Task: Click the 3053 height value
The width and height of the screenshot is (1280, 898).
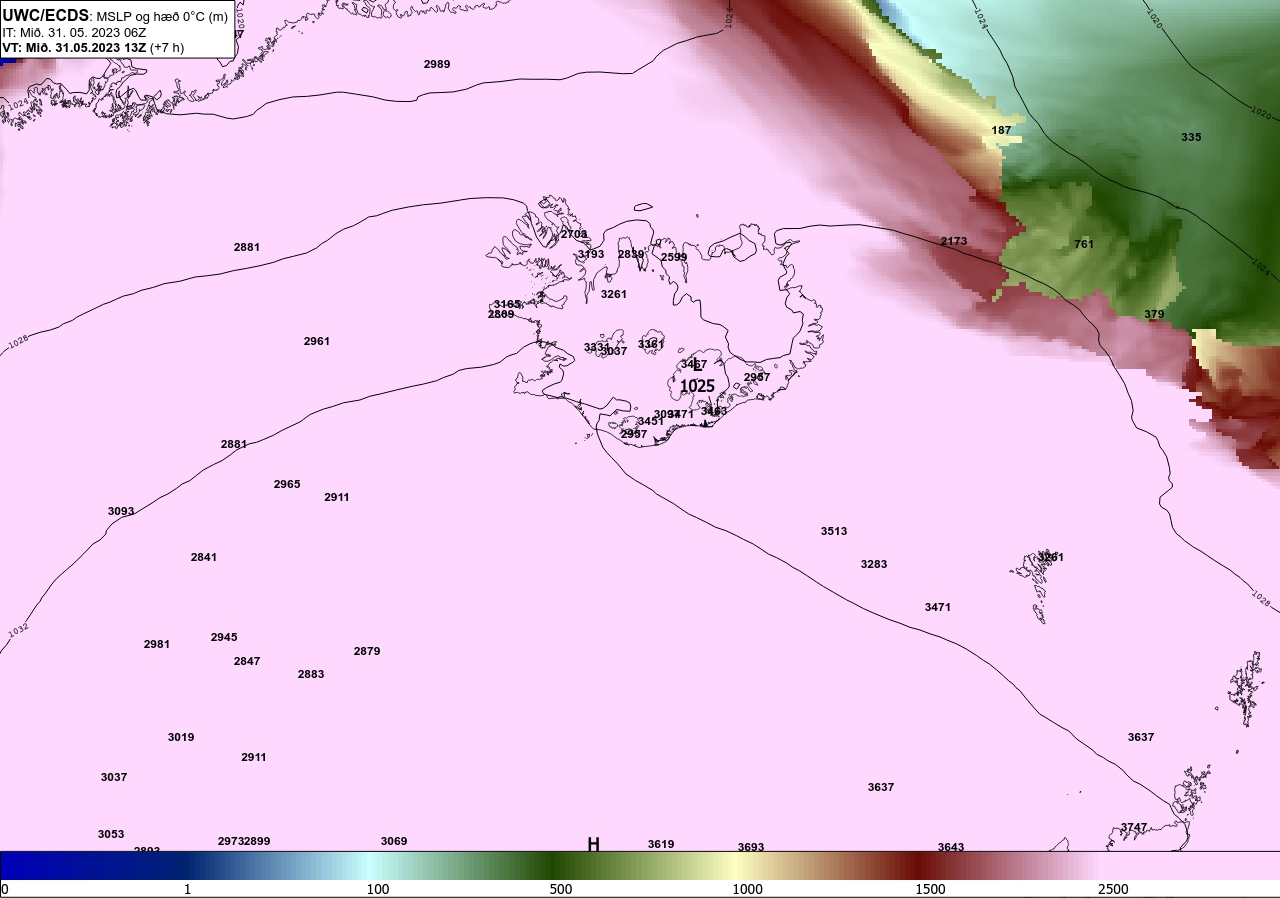Action: 111,834
